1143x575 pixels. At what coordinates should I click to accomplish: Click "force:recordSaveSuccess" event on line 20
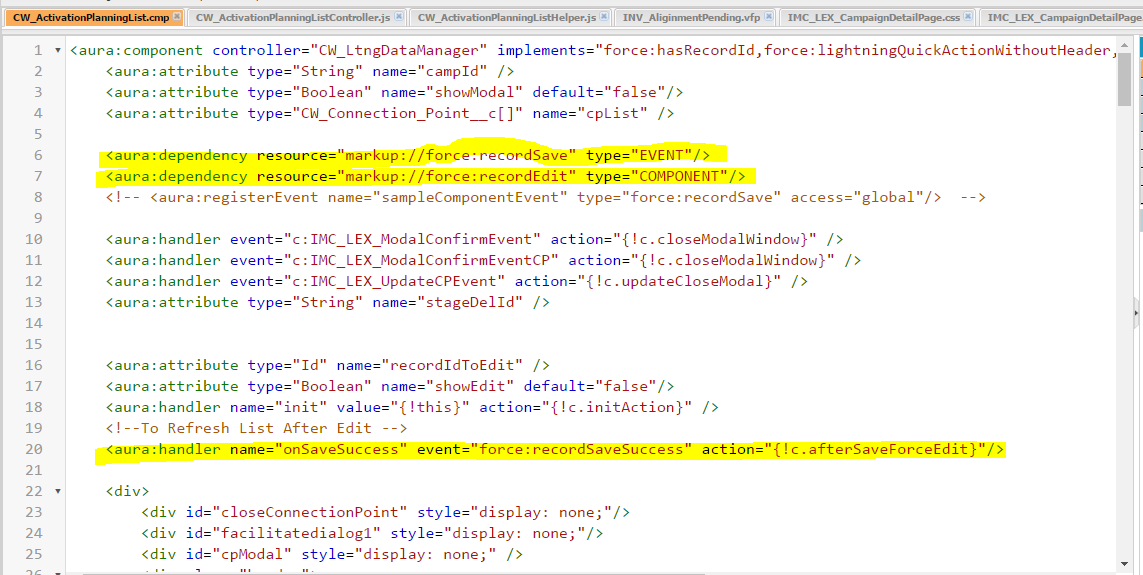(581, 450)
